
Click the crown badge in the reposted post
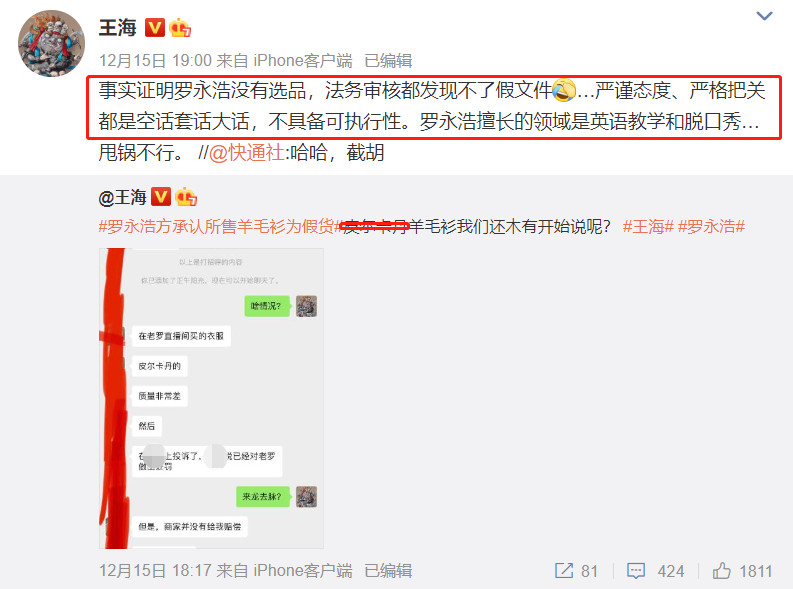tap(186, 197)
